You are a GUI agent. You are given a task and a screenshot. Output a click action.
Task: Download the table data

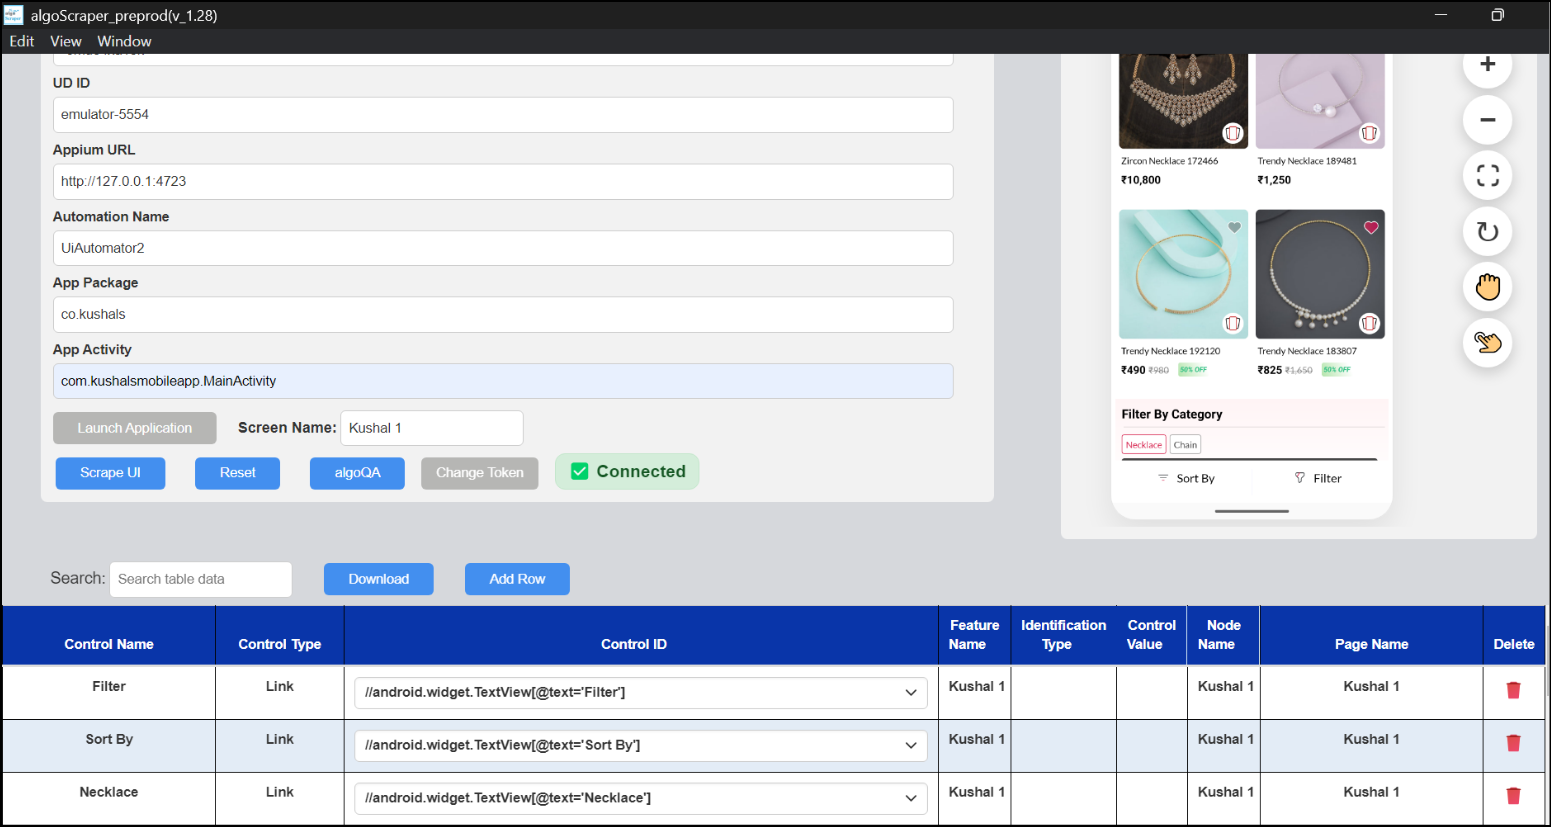379,579
